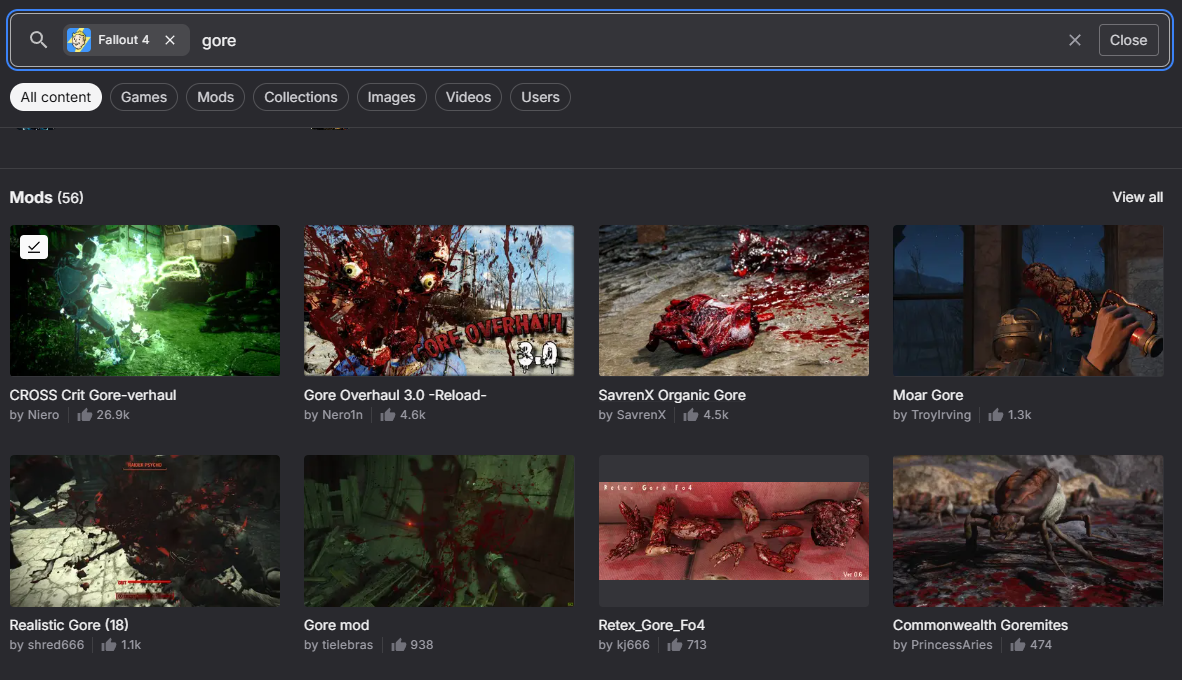1182x680 pixels.
Task: Open the Gore mod title link
Action: click(336, 625)
